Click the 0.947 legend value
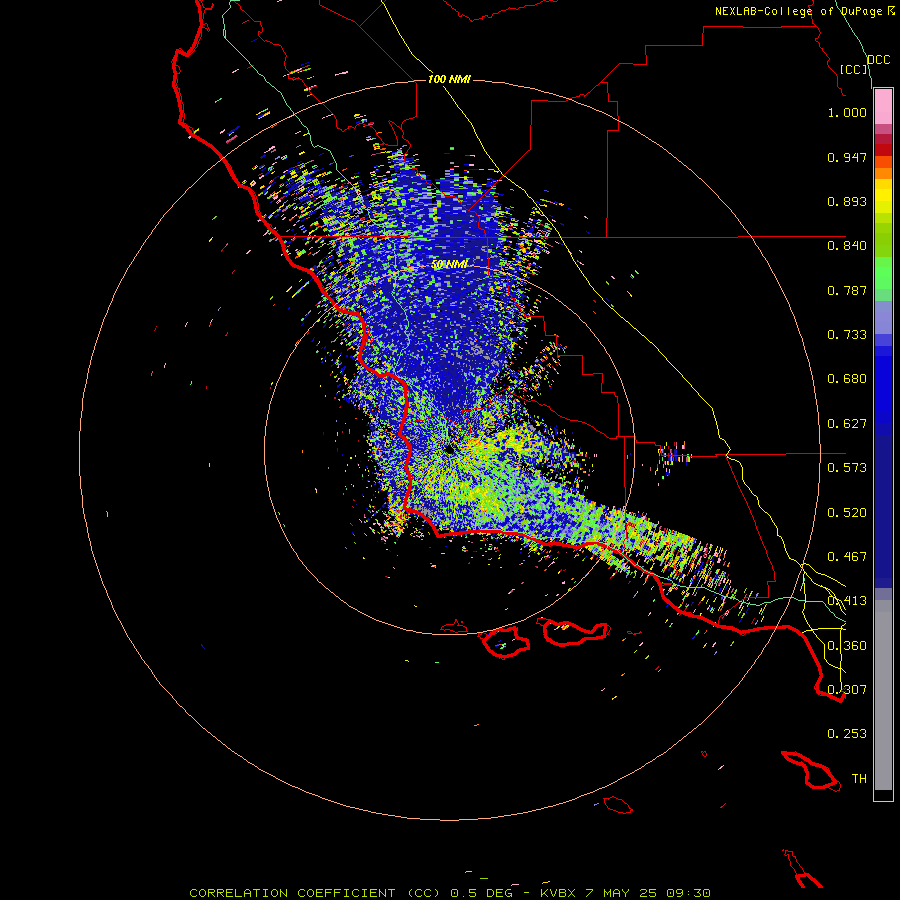This screenshot has width=900, height=900. coord(847,157)
